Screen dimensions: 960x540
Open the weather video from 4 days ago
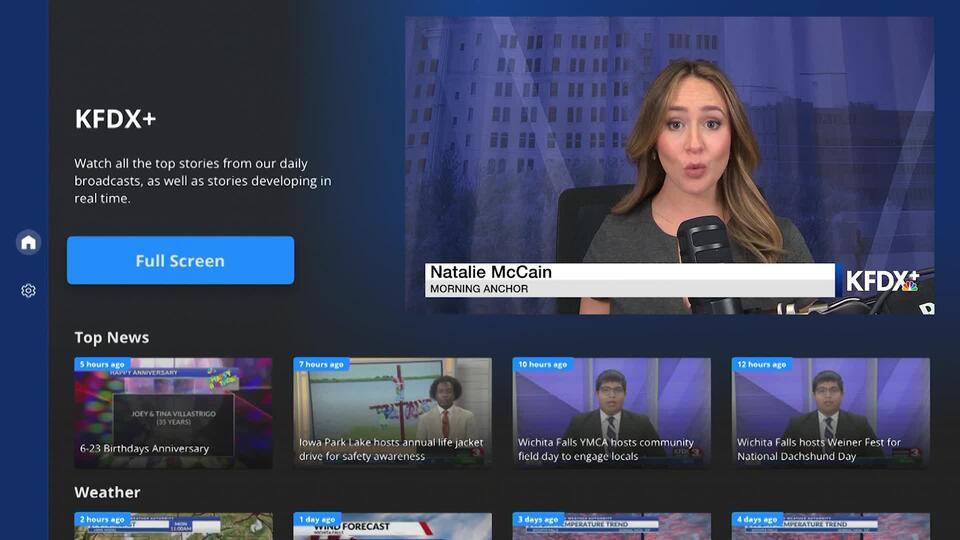pos(830,528)
